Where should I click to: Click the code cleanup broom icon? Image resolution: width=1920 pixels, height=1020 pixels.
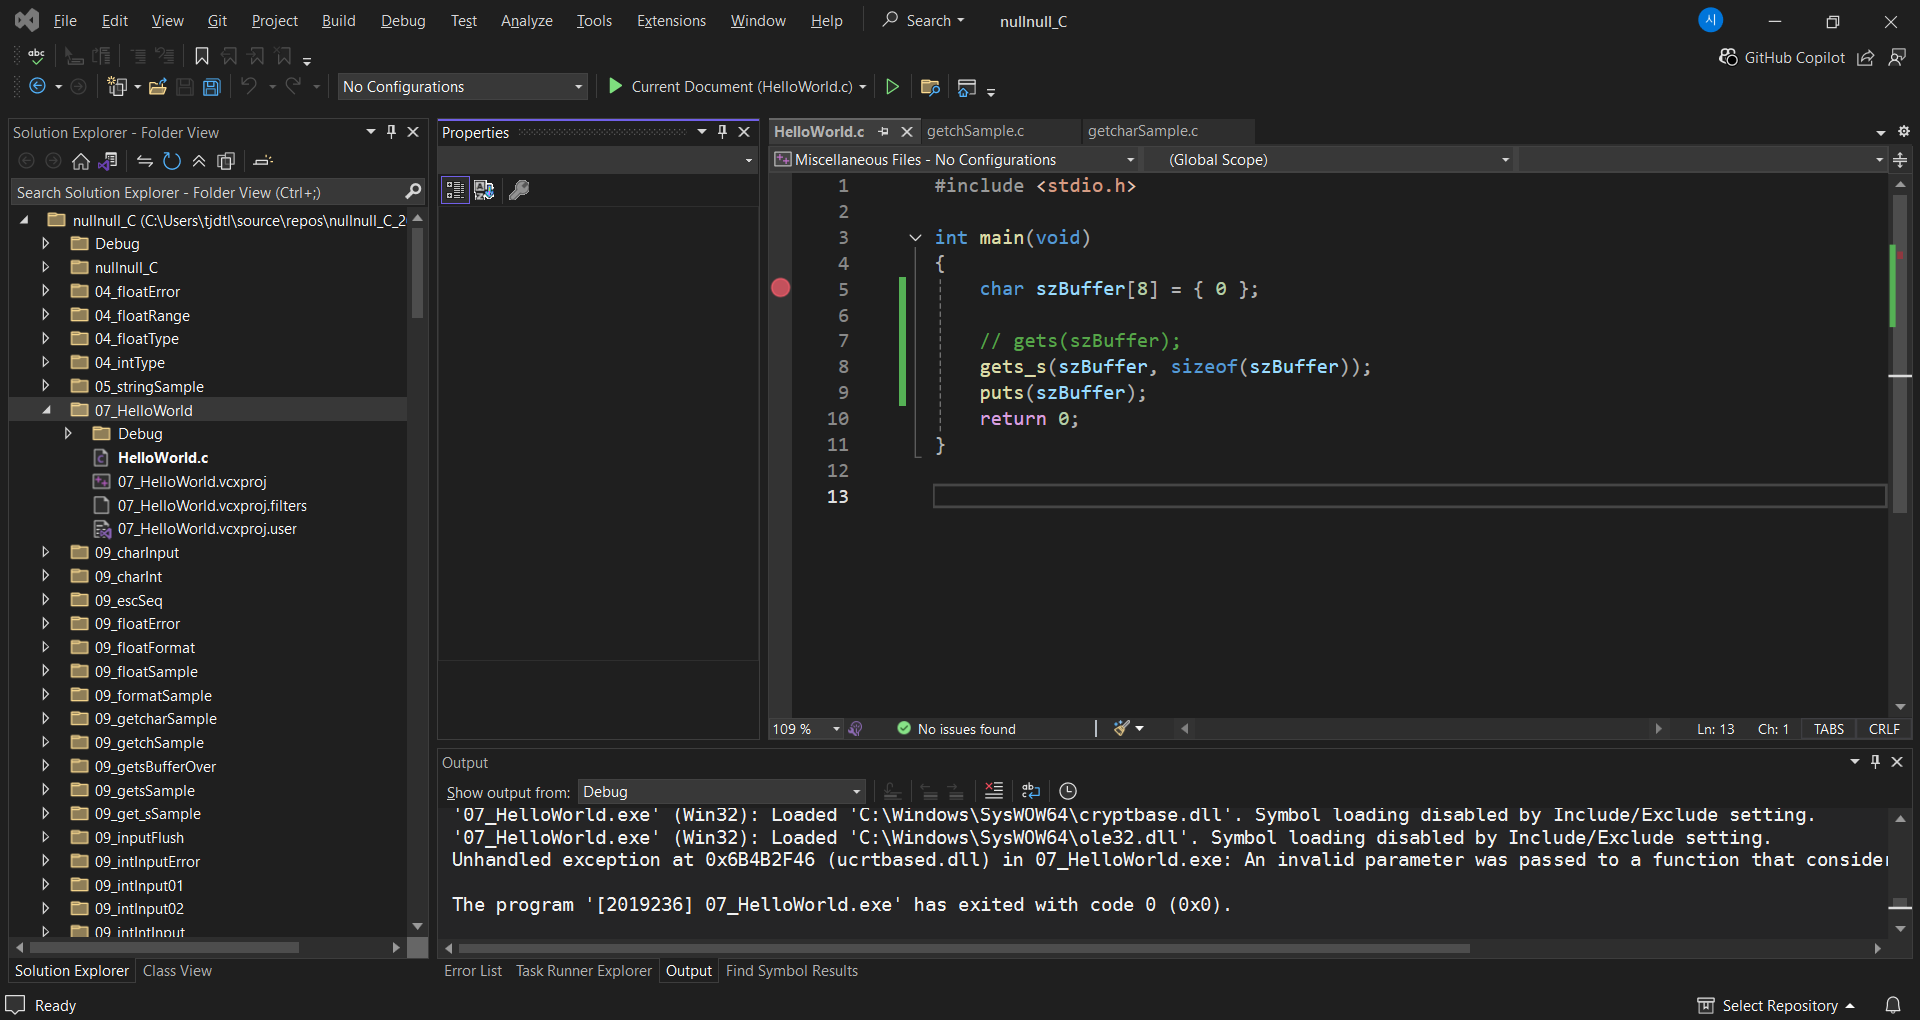point(1122,729)
